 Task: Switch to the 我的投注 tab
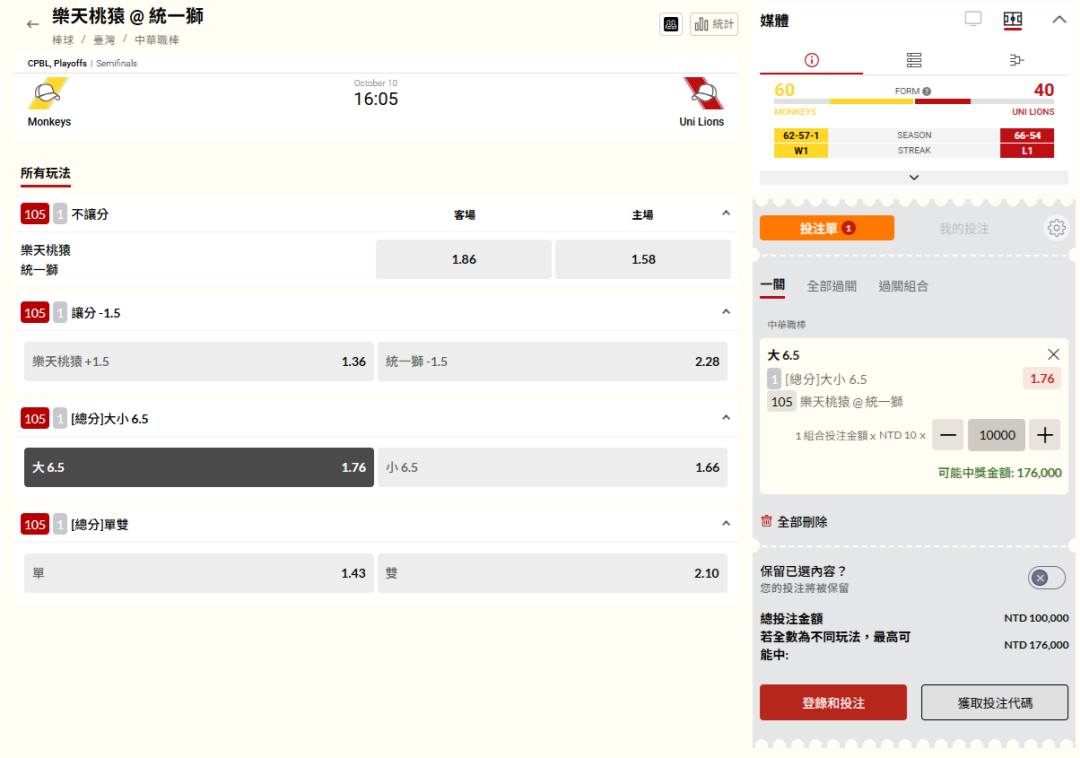point(963,228)
